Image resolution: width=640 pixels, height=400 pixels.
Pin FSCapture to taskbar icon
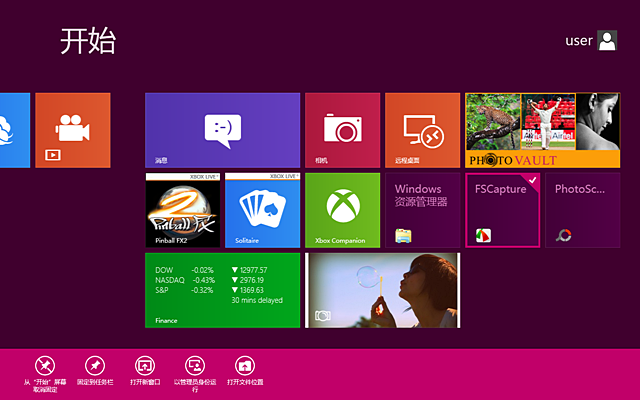[x=95, y=366]
